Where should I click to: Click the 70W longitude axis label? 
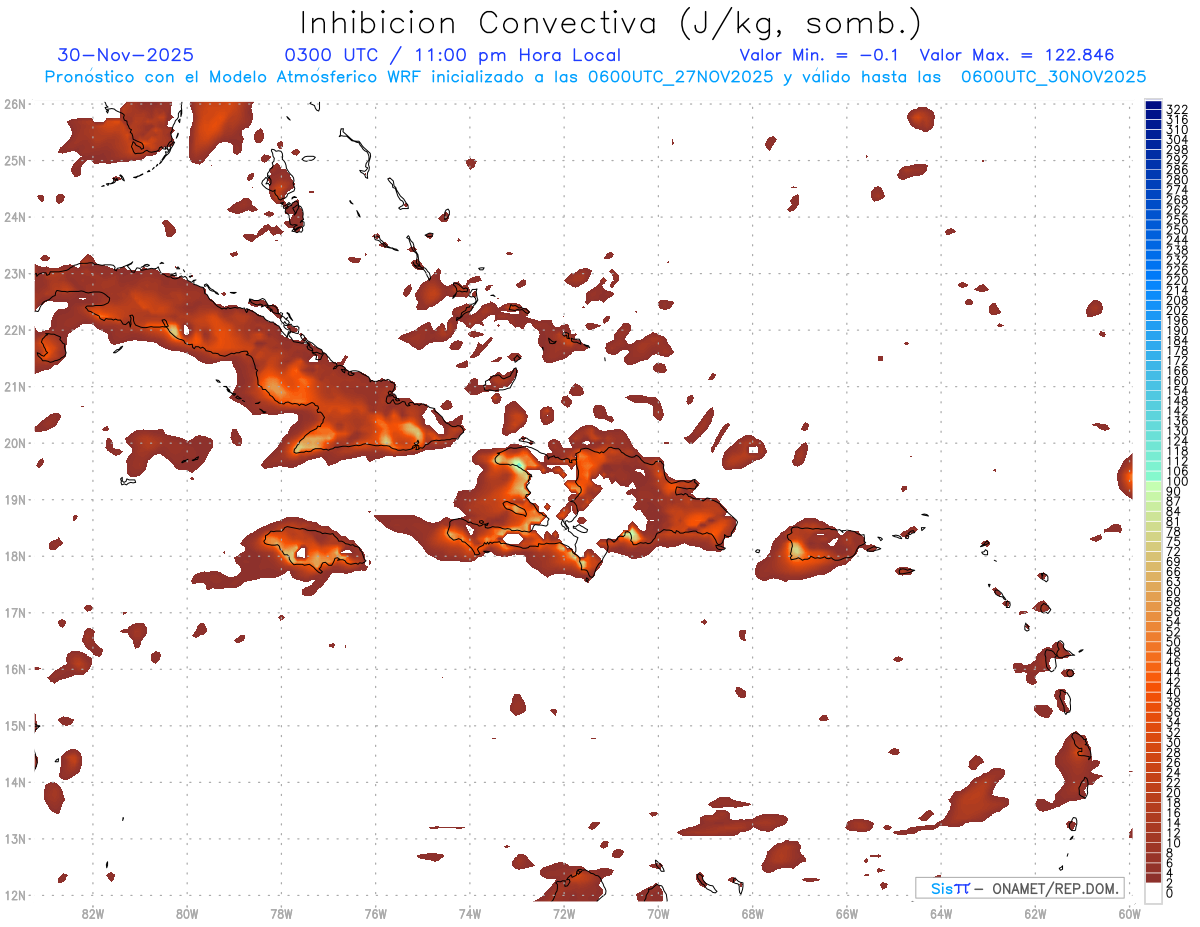coord(658,913)
